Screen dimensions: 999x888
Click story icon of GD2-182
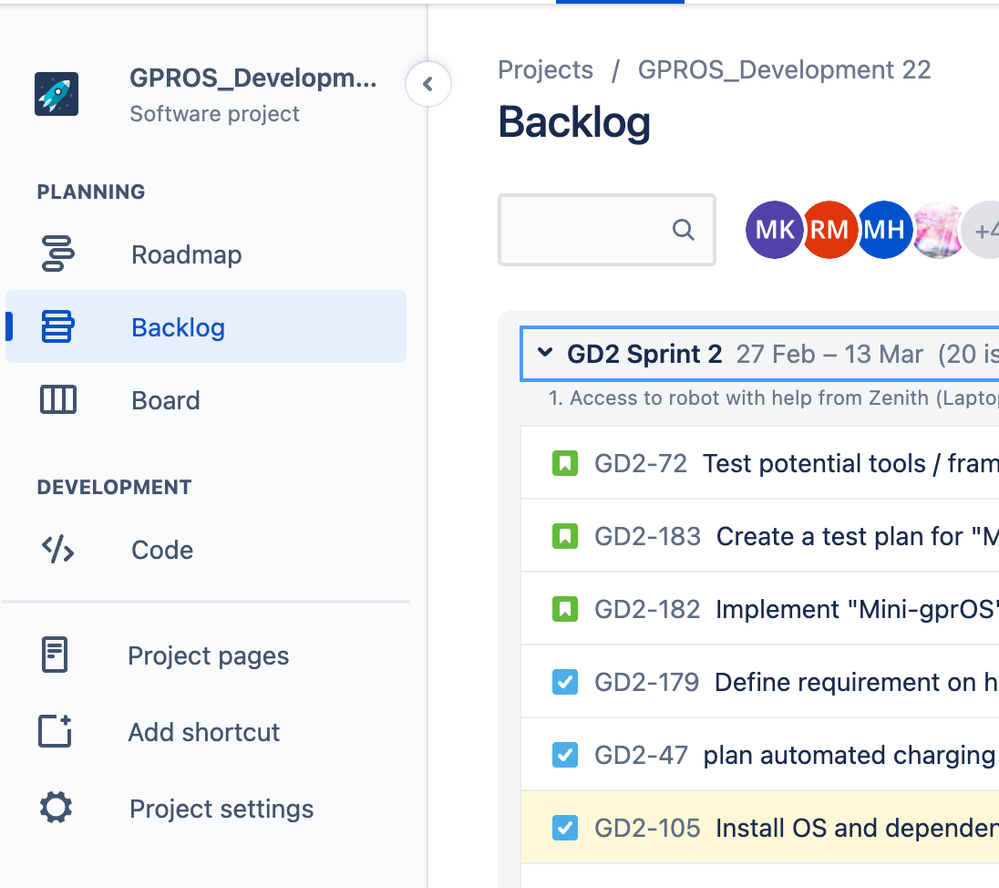click(564, 609)
